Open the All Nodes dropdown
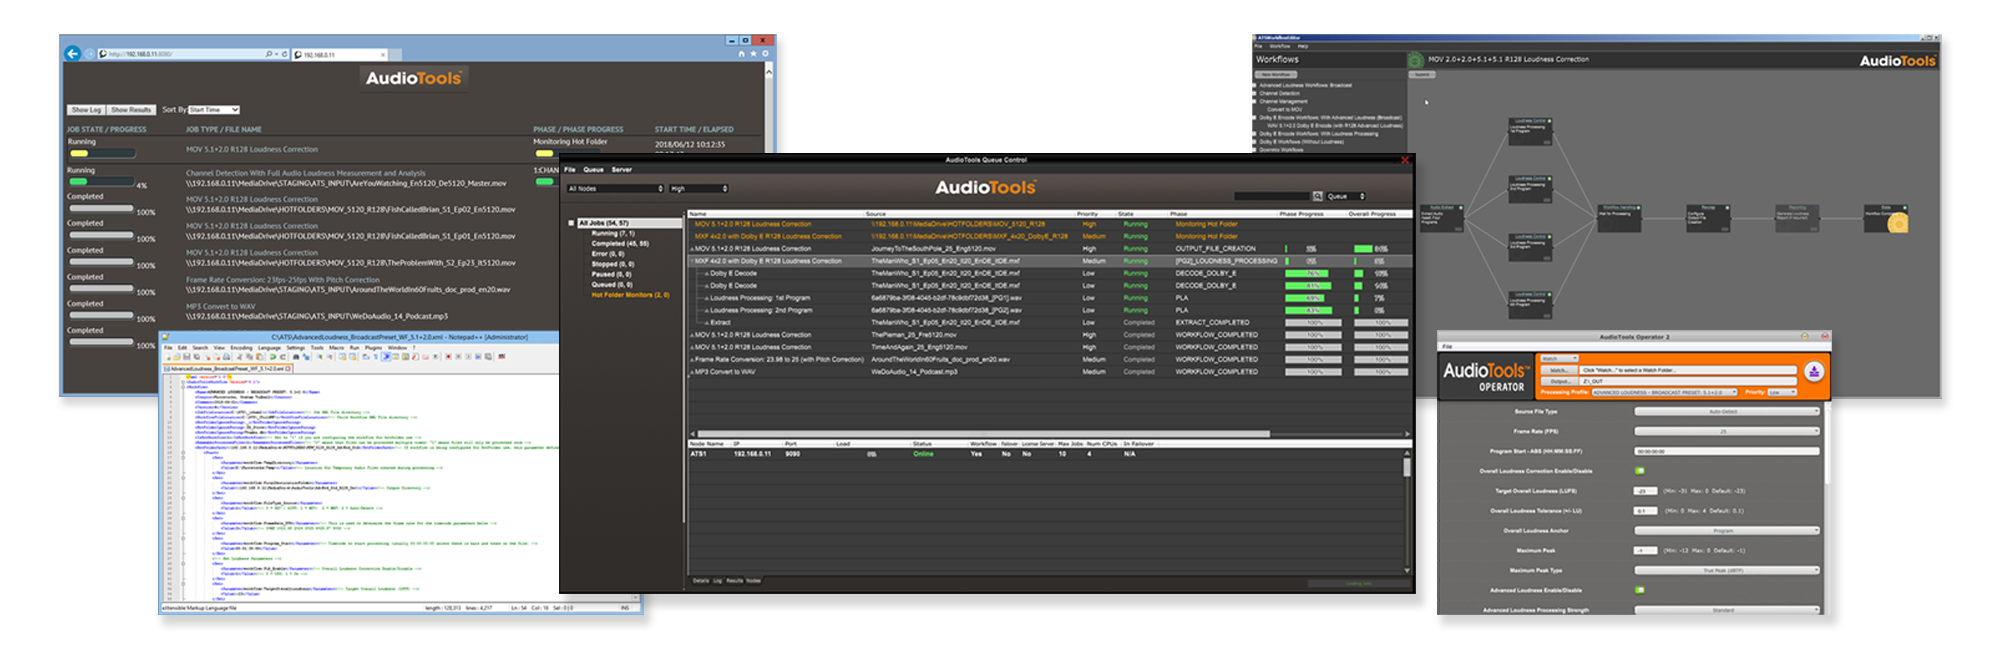Viewport: 2000px width, 650px height. coord(615,188)
